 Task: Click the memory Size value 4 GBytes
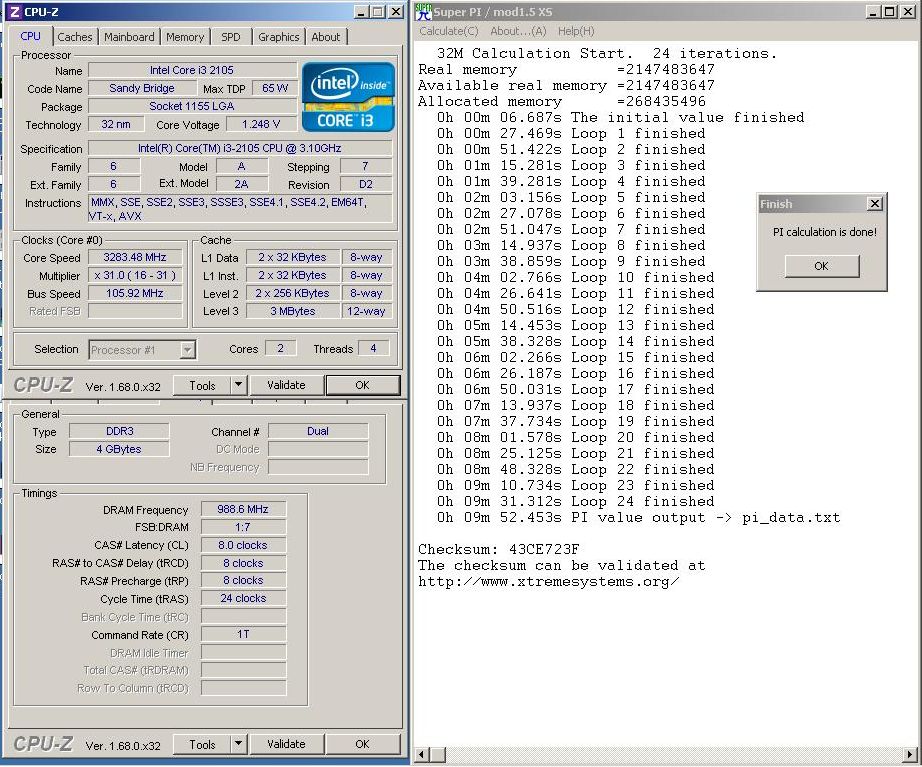(119, 449)
